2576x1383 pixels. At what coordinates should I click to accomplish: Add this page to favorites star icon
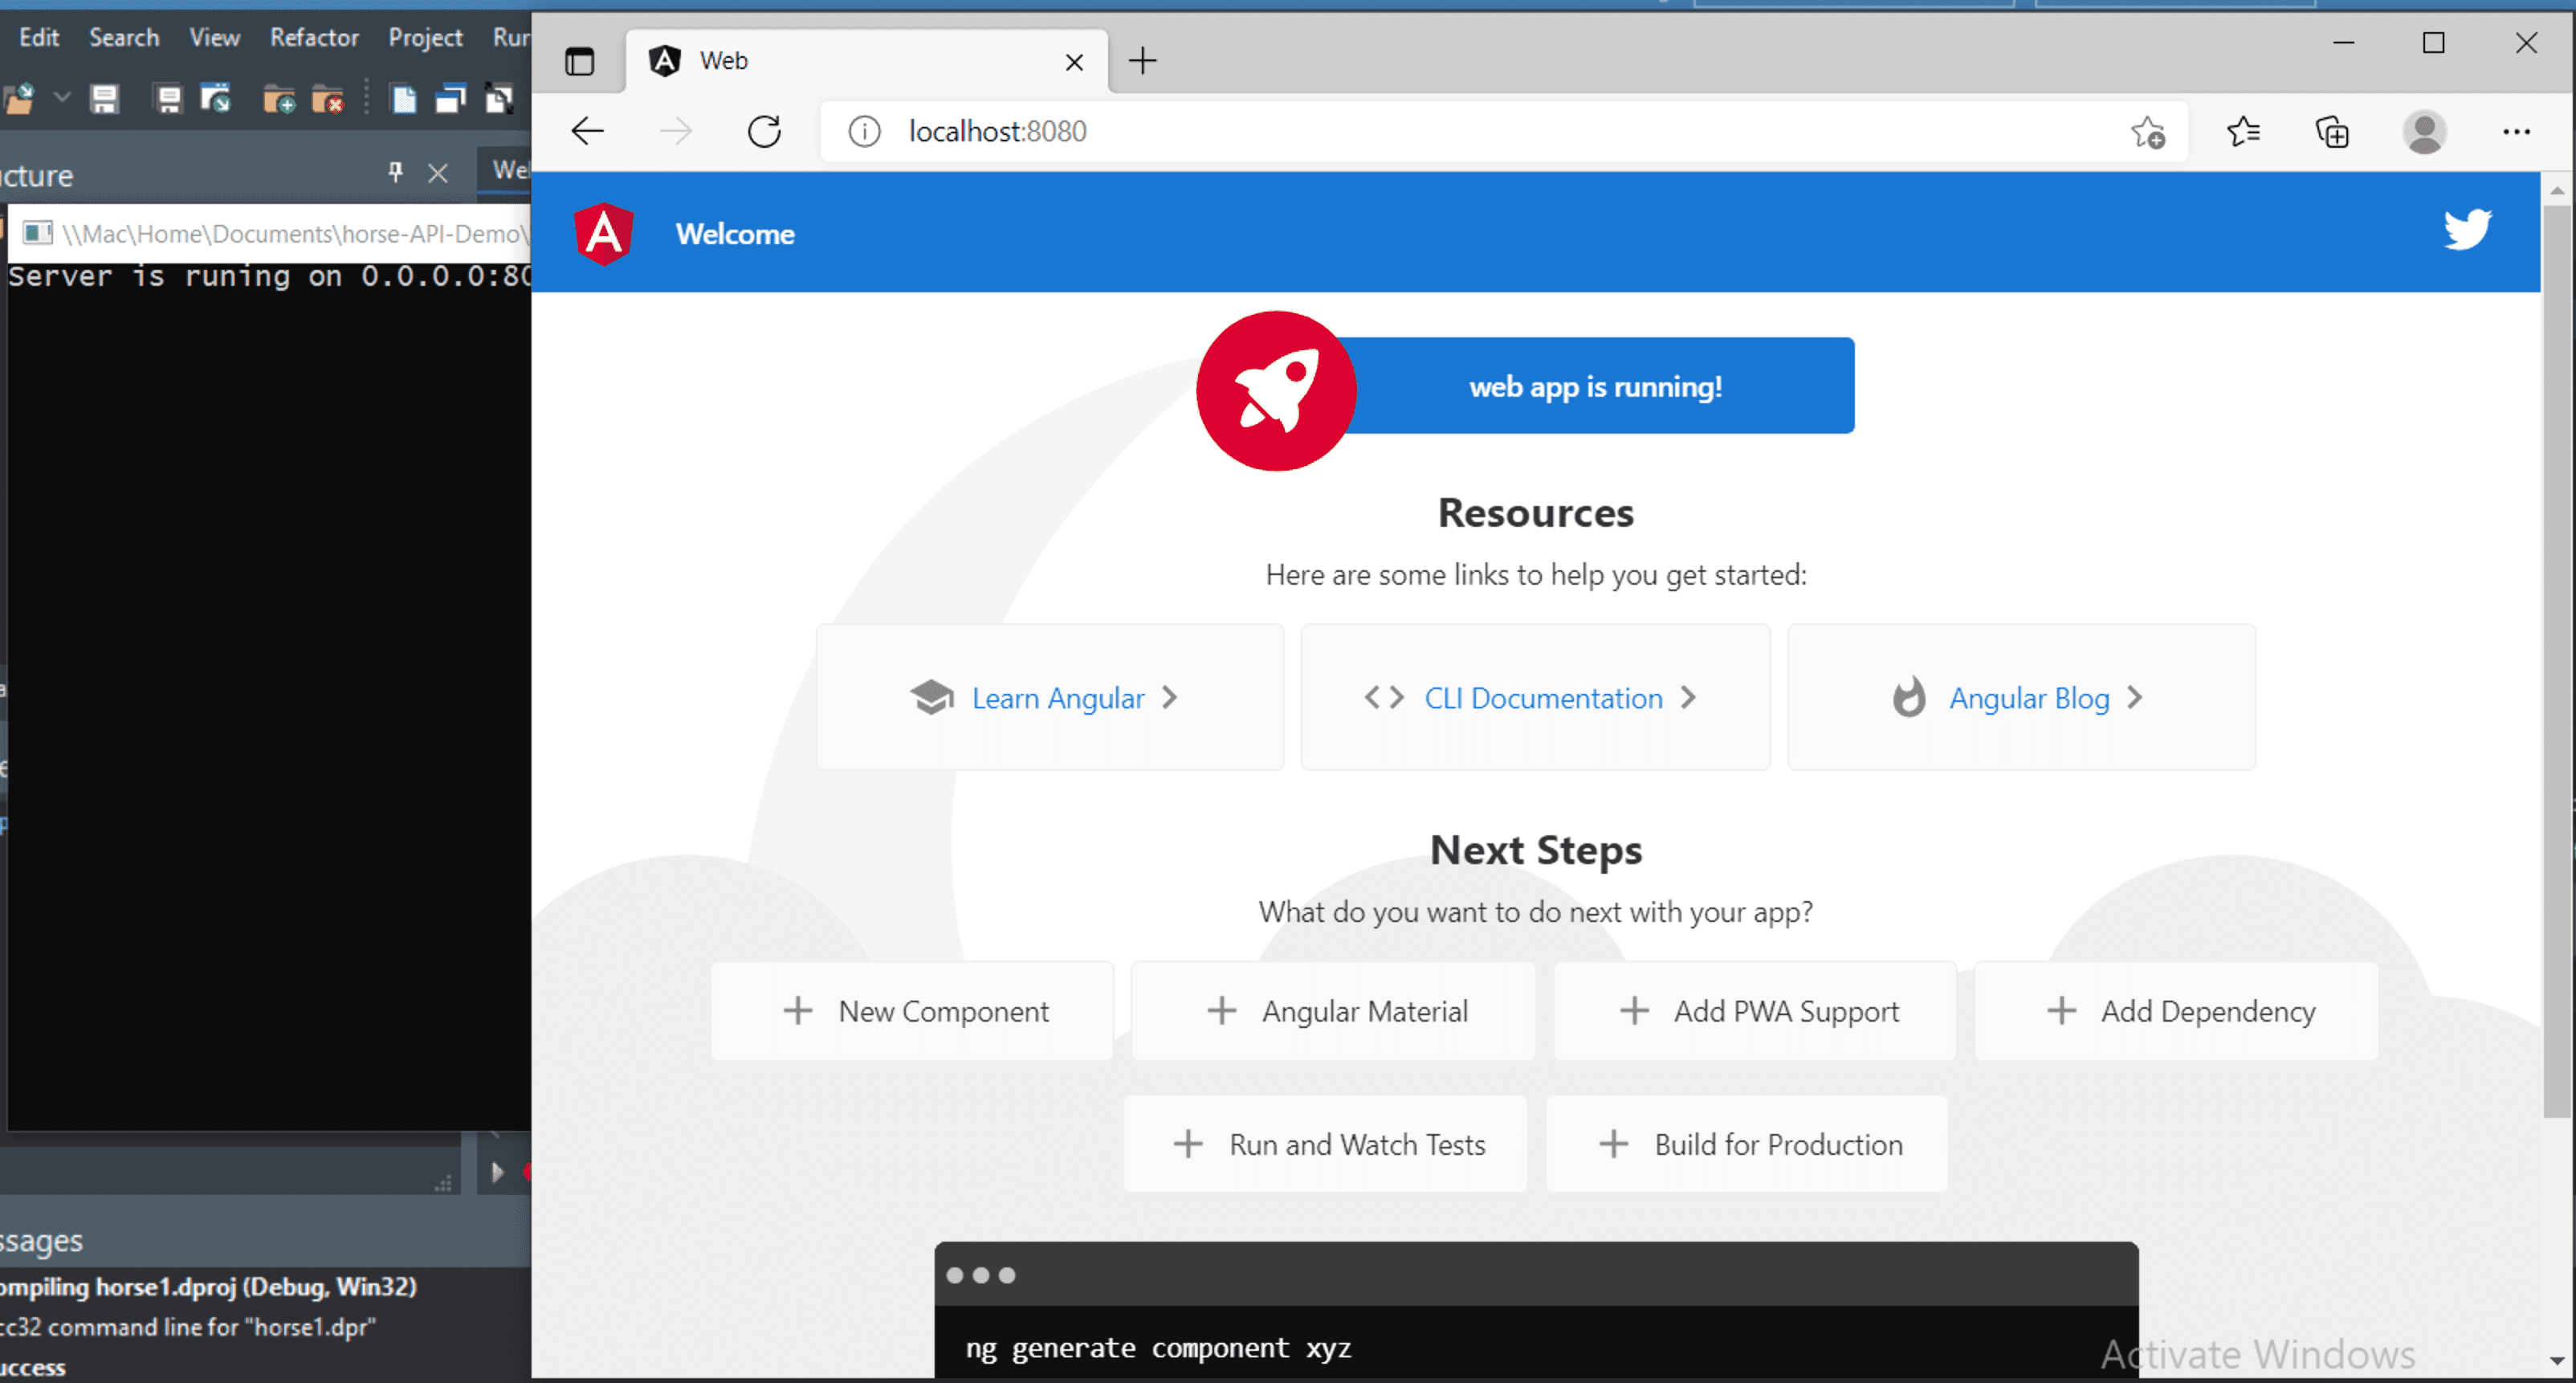(2148, 132)
